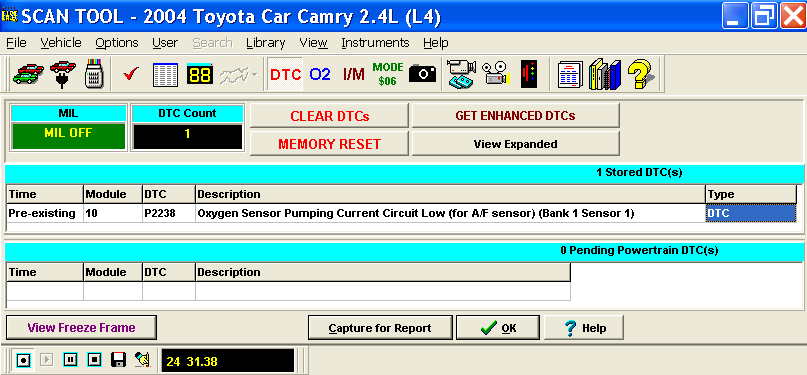
Task: Click the View Freeze Frame button
Action: tap(81, 328)
